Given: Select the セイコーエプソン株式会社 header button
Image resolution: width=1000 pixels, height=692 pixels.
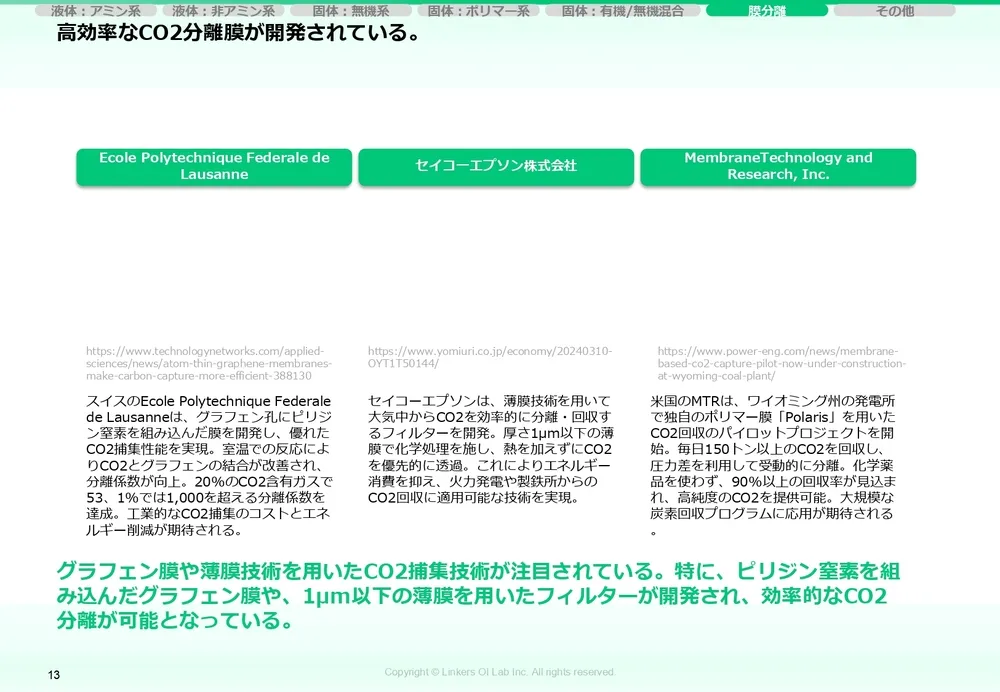Looking at the screenshot, I should [x=496, y=167].
